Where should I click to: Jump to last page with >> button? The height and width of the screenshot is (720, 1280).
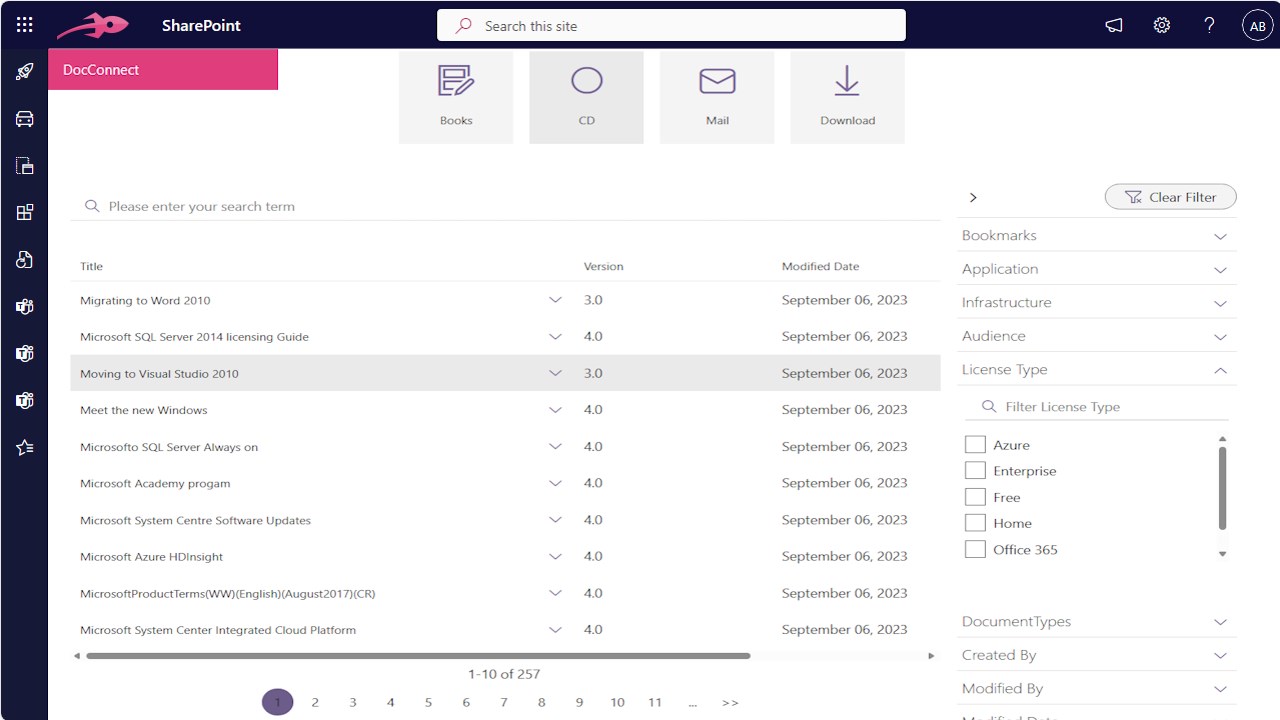[x=730, y=702]
